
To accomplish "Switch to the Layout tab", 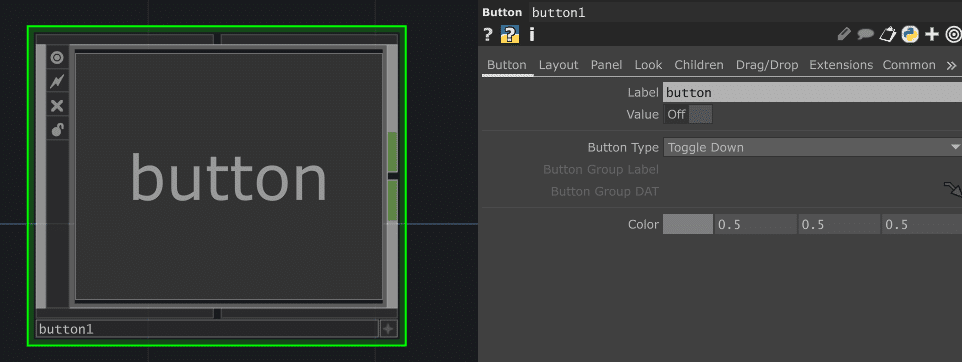I will click(558, 65).
